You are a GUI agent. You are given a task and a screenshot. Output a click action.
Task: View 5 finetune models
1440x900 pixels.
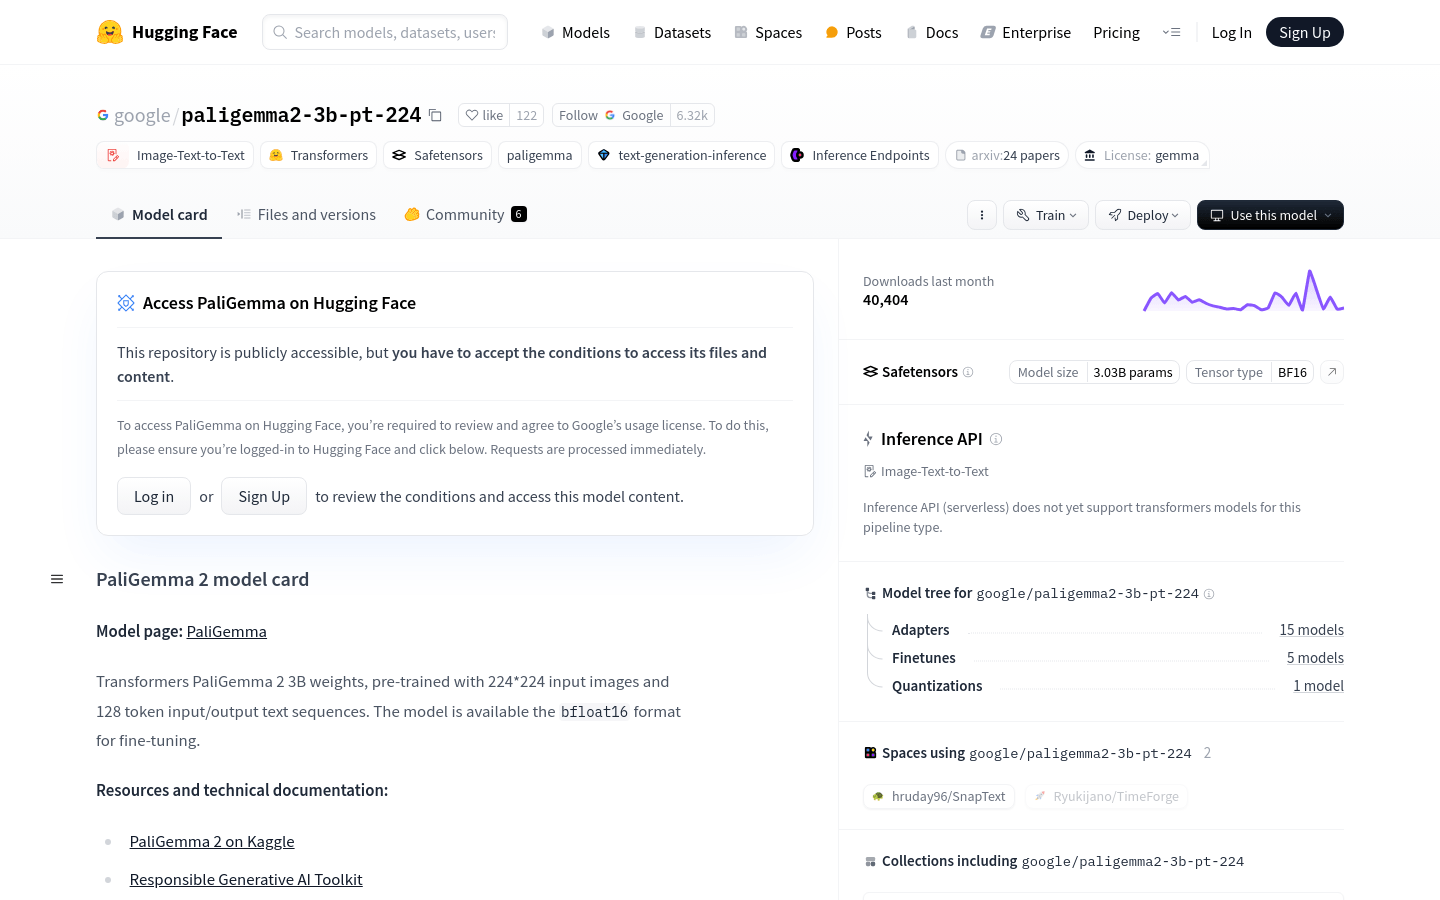pyautogui.click(x=1315, y=657)
